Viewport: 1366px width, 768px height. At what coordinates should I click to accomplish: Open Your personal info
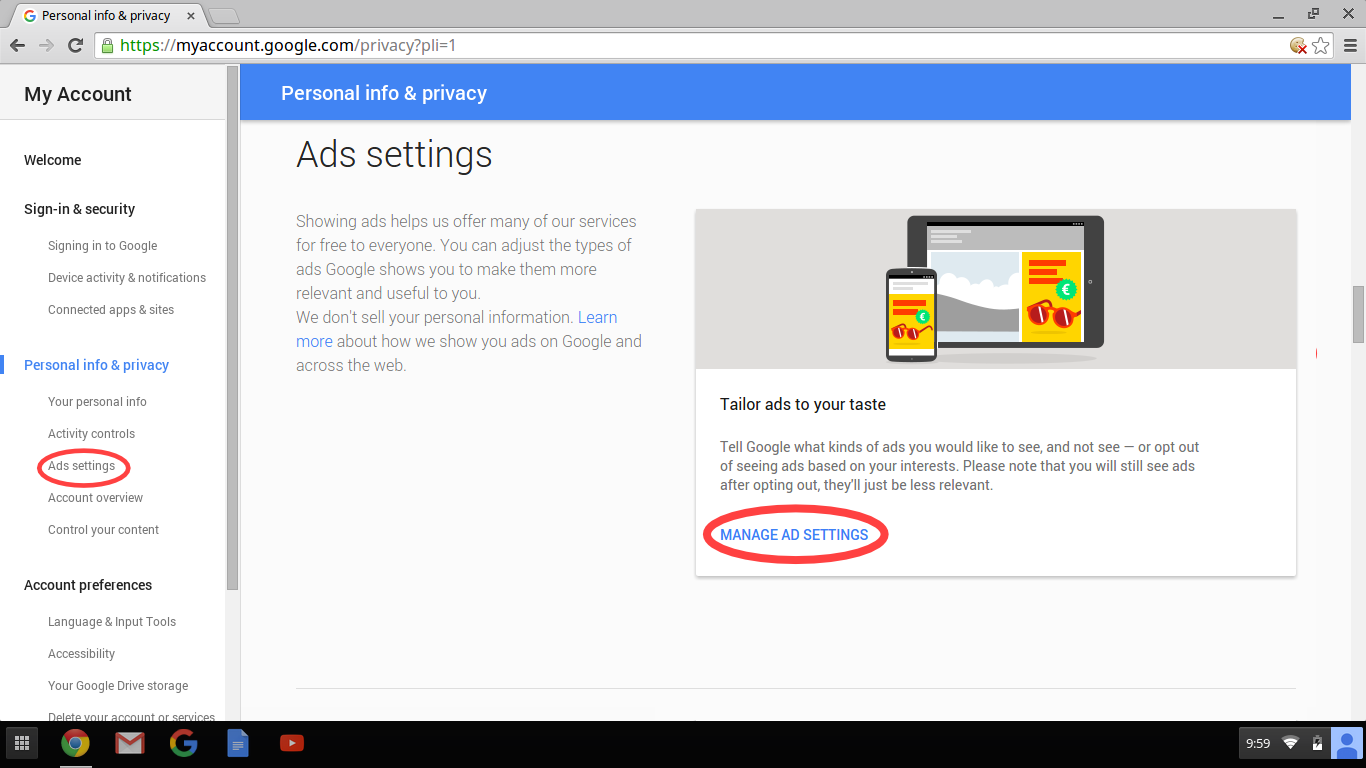coord(97,402)
